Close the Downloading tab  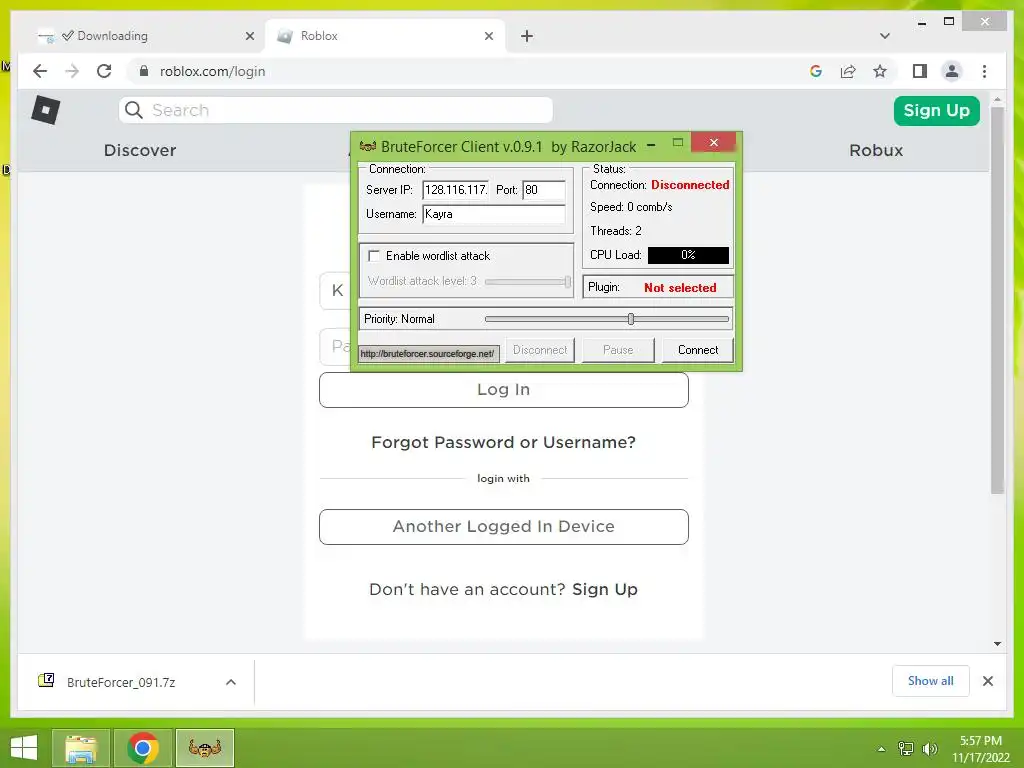tap(249, 36)
